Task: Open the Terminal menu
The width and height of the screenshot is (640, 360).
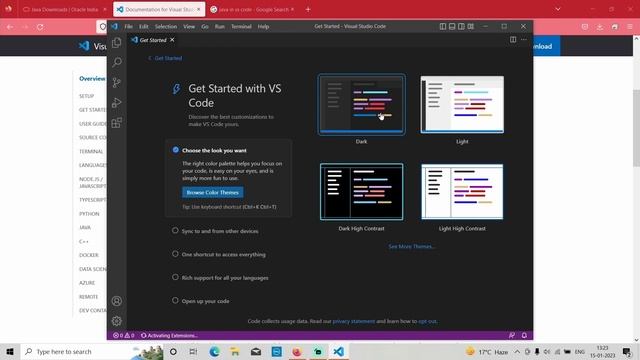Action: coord(241,26)
